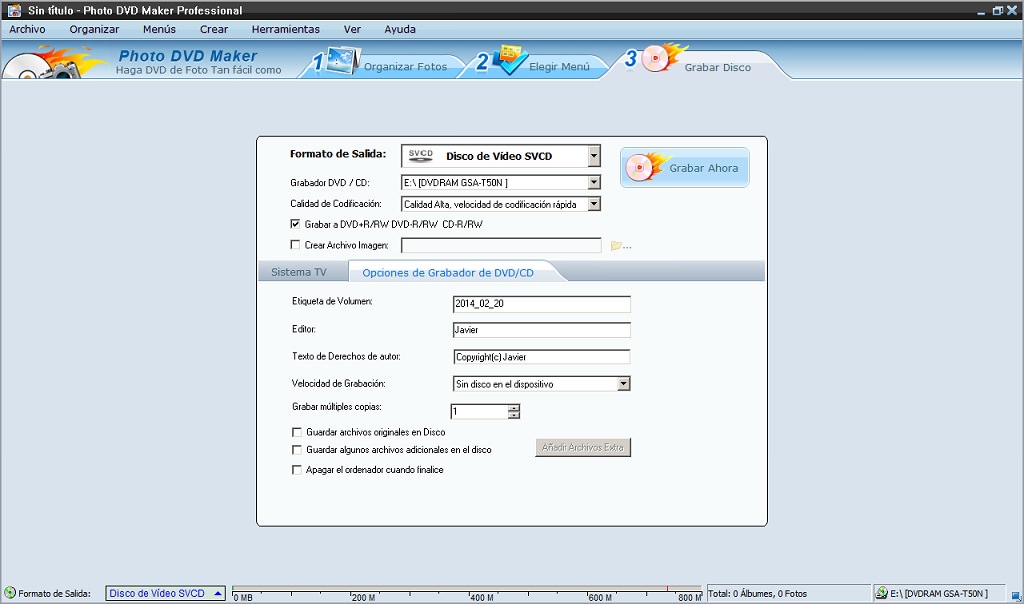This screenshot has width=1024, height=604.
Task: Click the Grabar Ahora button
Action: (x=684, y=168)
